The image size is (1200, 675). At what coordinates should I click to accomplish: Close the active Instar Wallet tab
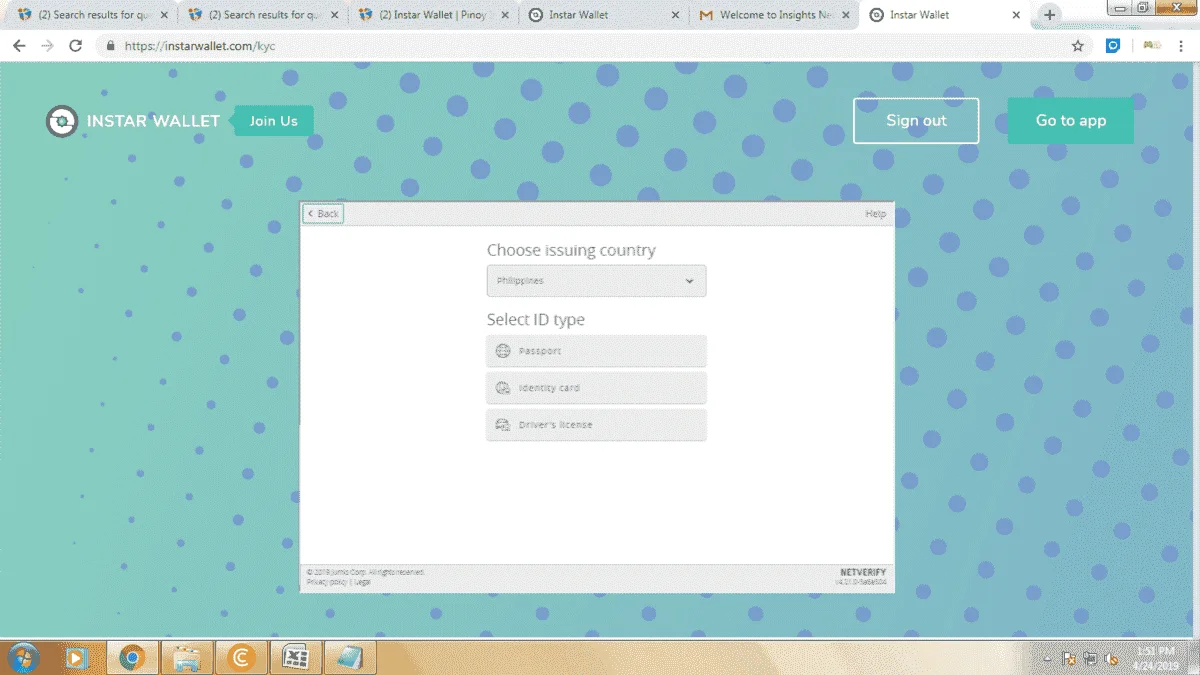pyautogui.click(x=1017, y=15)
